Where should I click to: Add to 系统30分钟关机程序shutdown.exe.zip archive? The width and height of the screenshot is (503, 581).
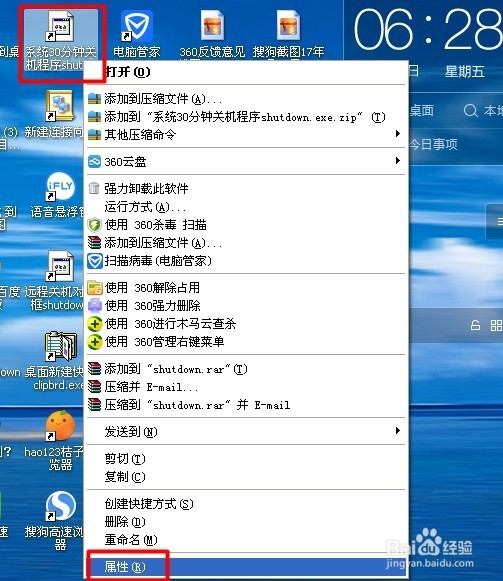coord(246,117)
